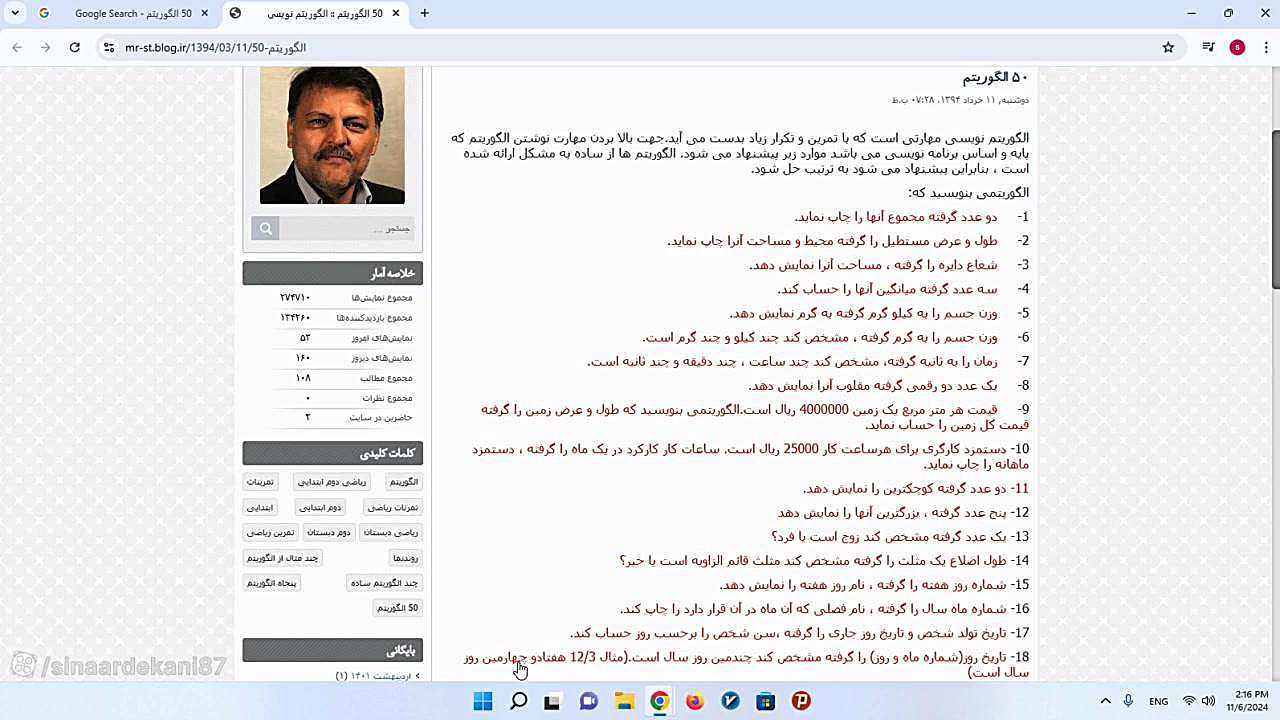Switch the ENG input language
This screenshot has width=1280, height=720.
1159,701
